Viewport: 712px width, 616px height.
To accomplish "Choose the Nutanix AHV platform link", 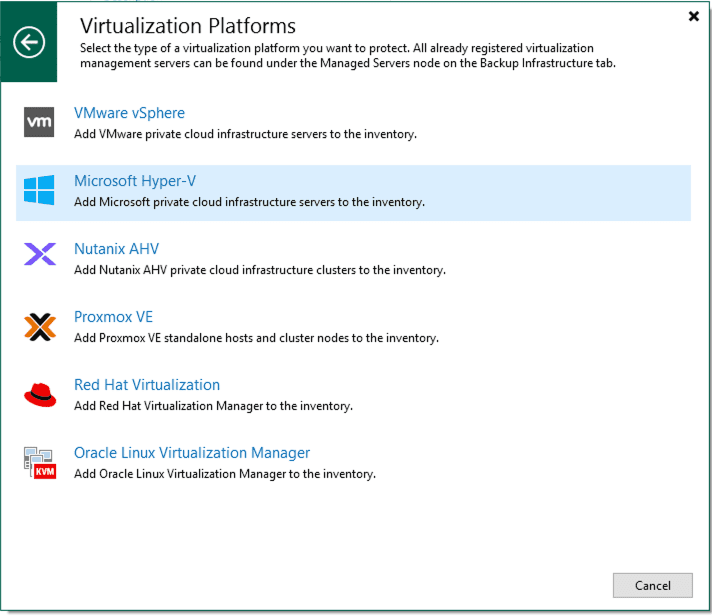I will coord(116,249).
